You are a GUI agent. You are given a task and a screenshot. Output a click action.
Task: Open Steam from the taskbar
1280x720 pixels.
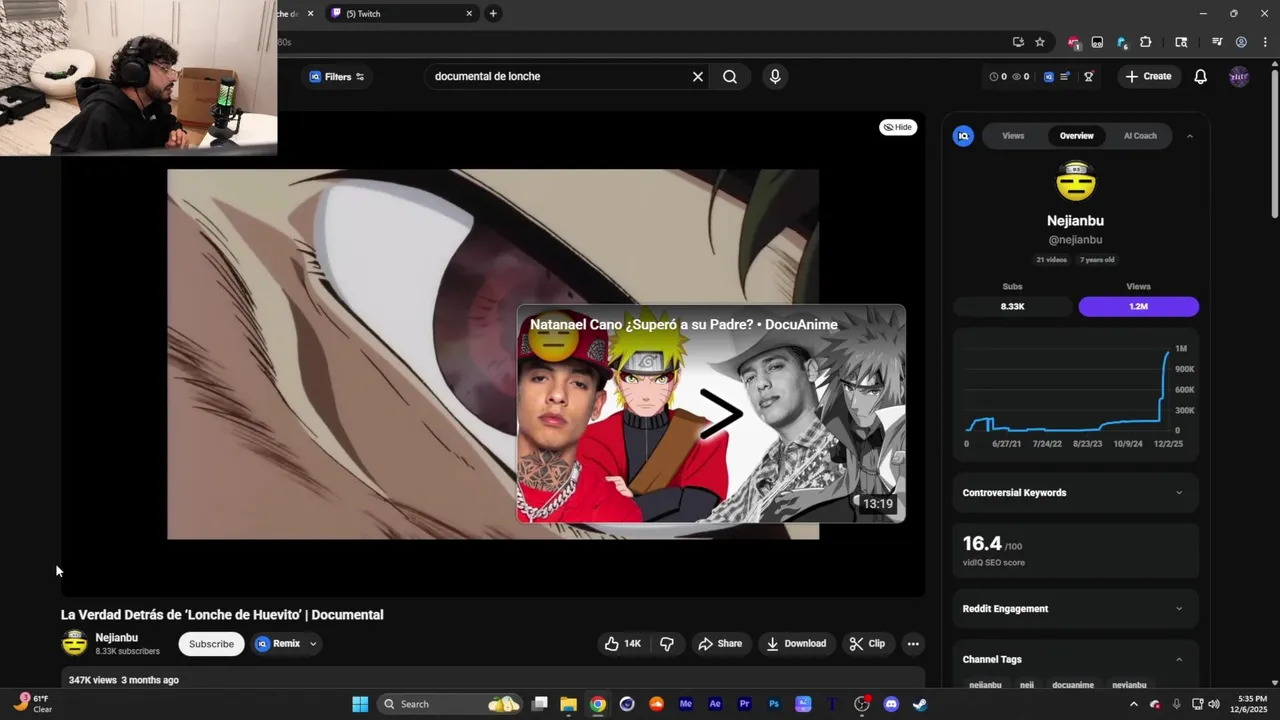pyautogui.click(x=920, y=704)
